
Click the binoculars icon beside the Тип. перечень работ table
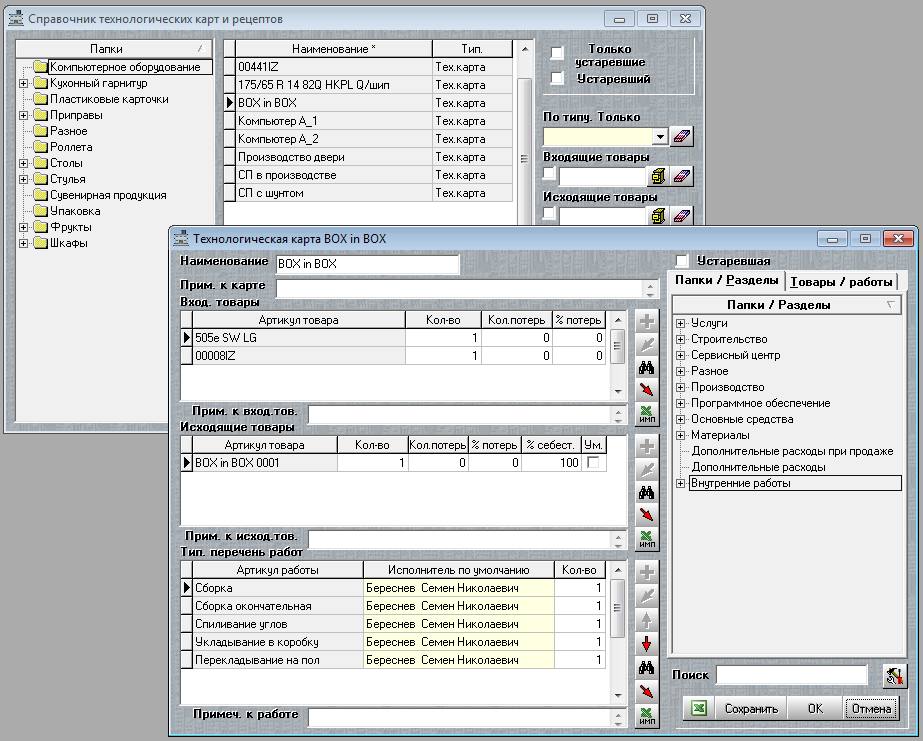tap(646, 667)
